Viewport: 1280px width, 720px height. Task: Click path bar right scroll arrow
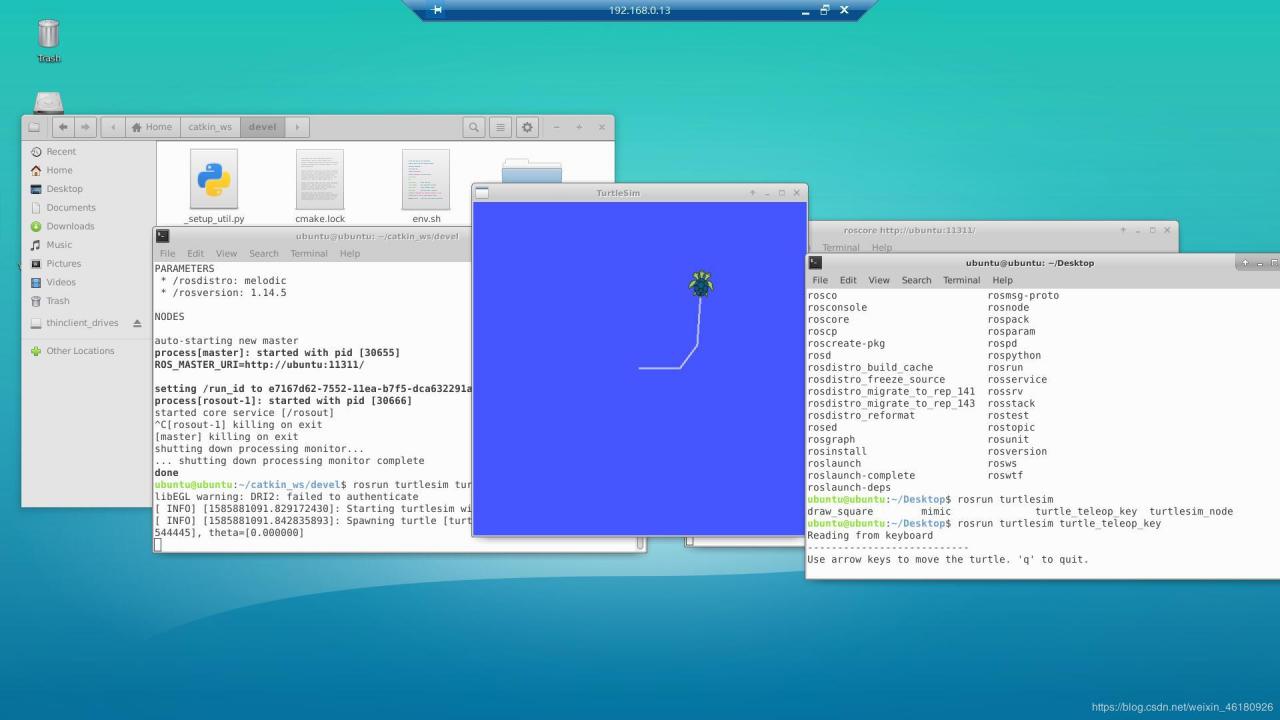pyautogui.click(x=297, y=127)
